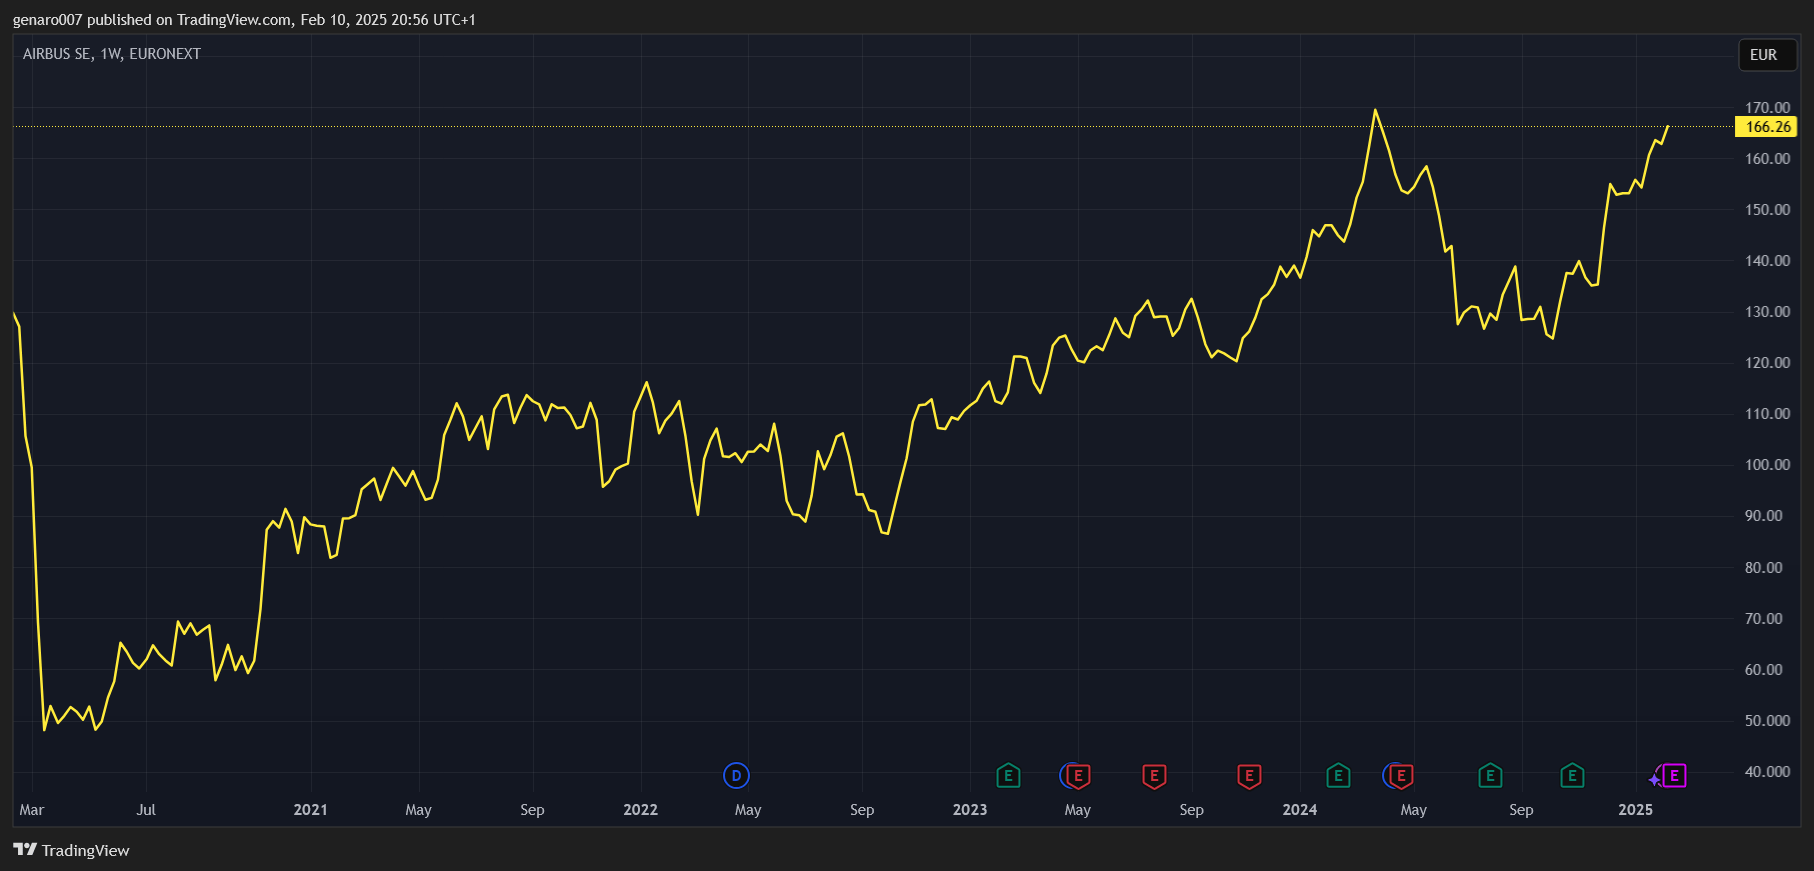Click the 60.00 price axis label
This screenshot has height=871, width=1814.
[x=1763, y=669]
